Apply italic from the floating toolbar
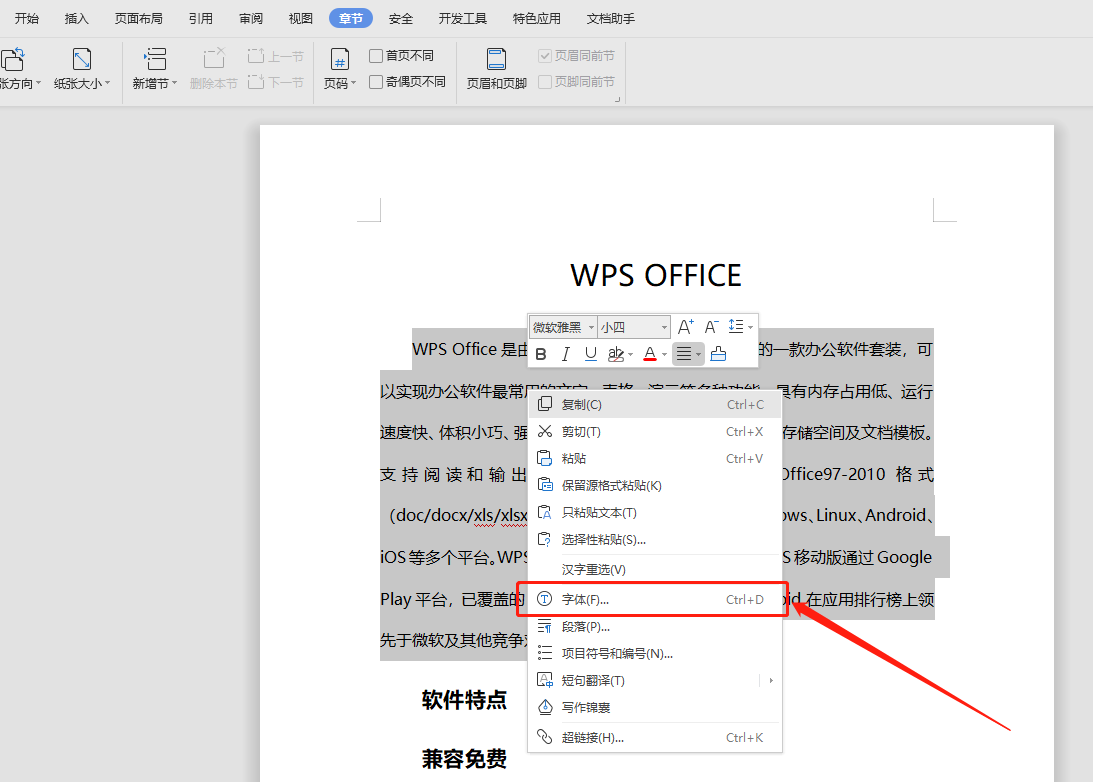 [566, 354]
